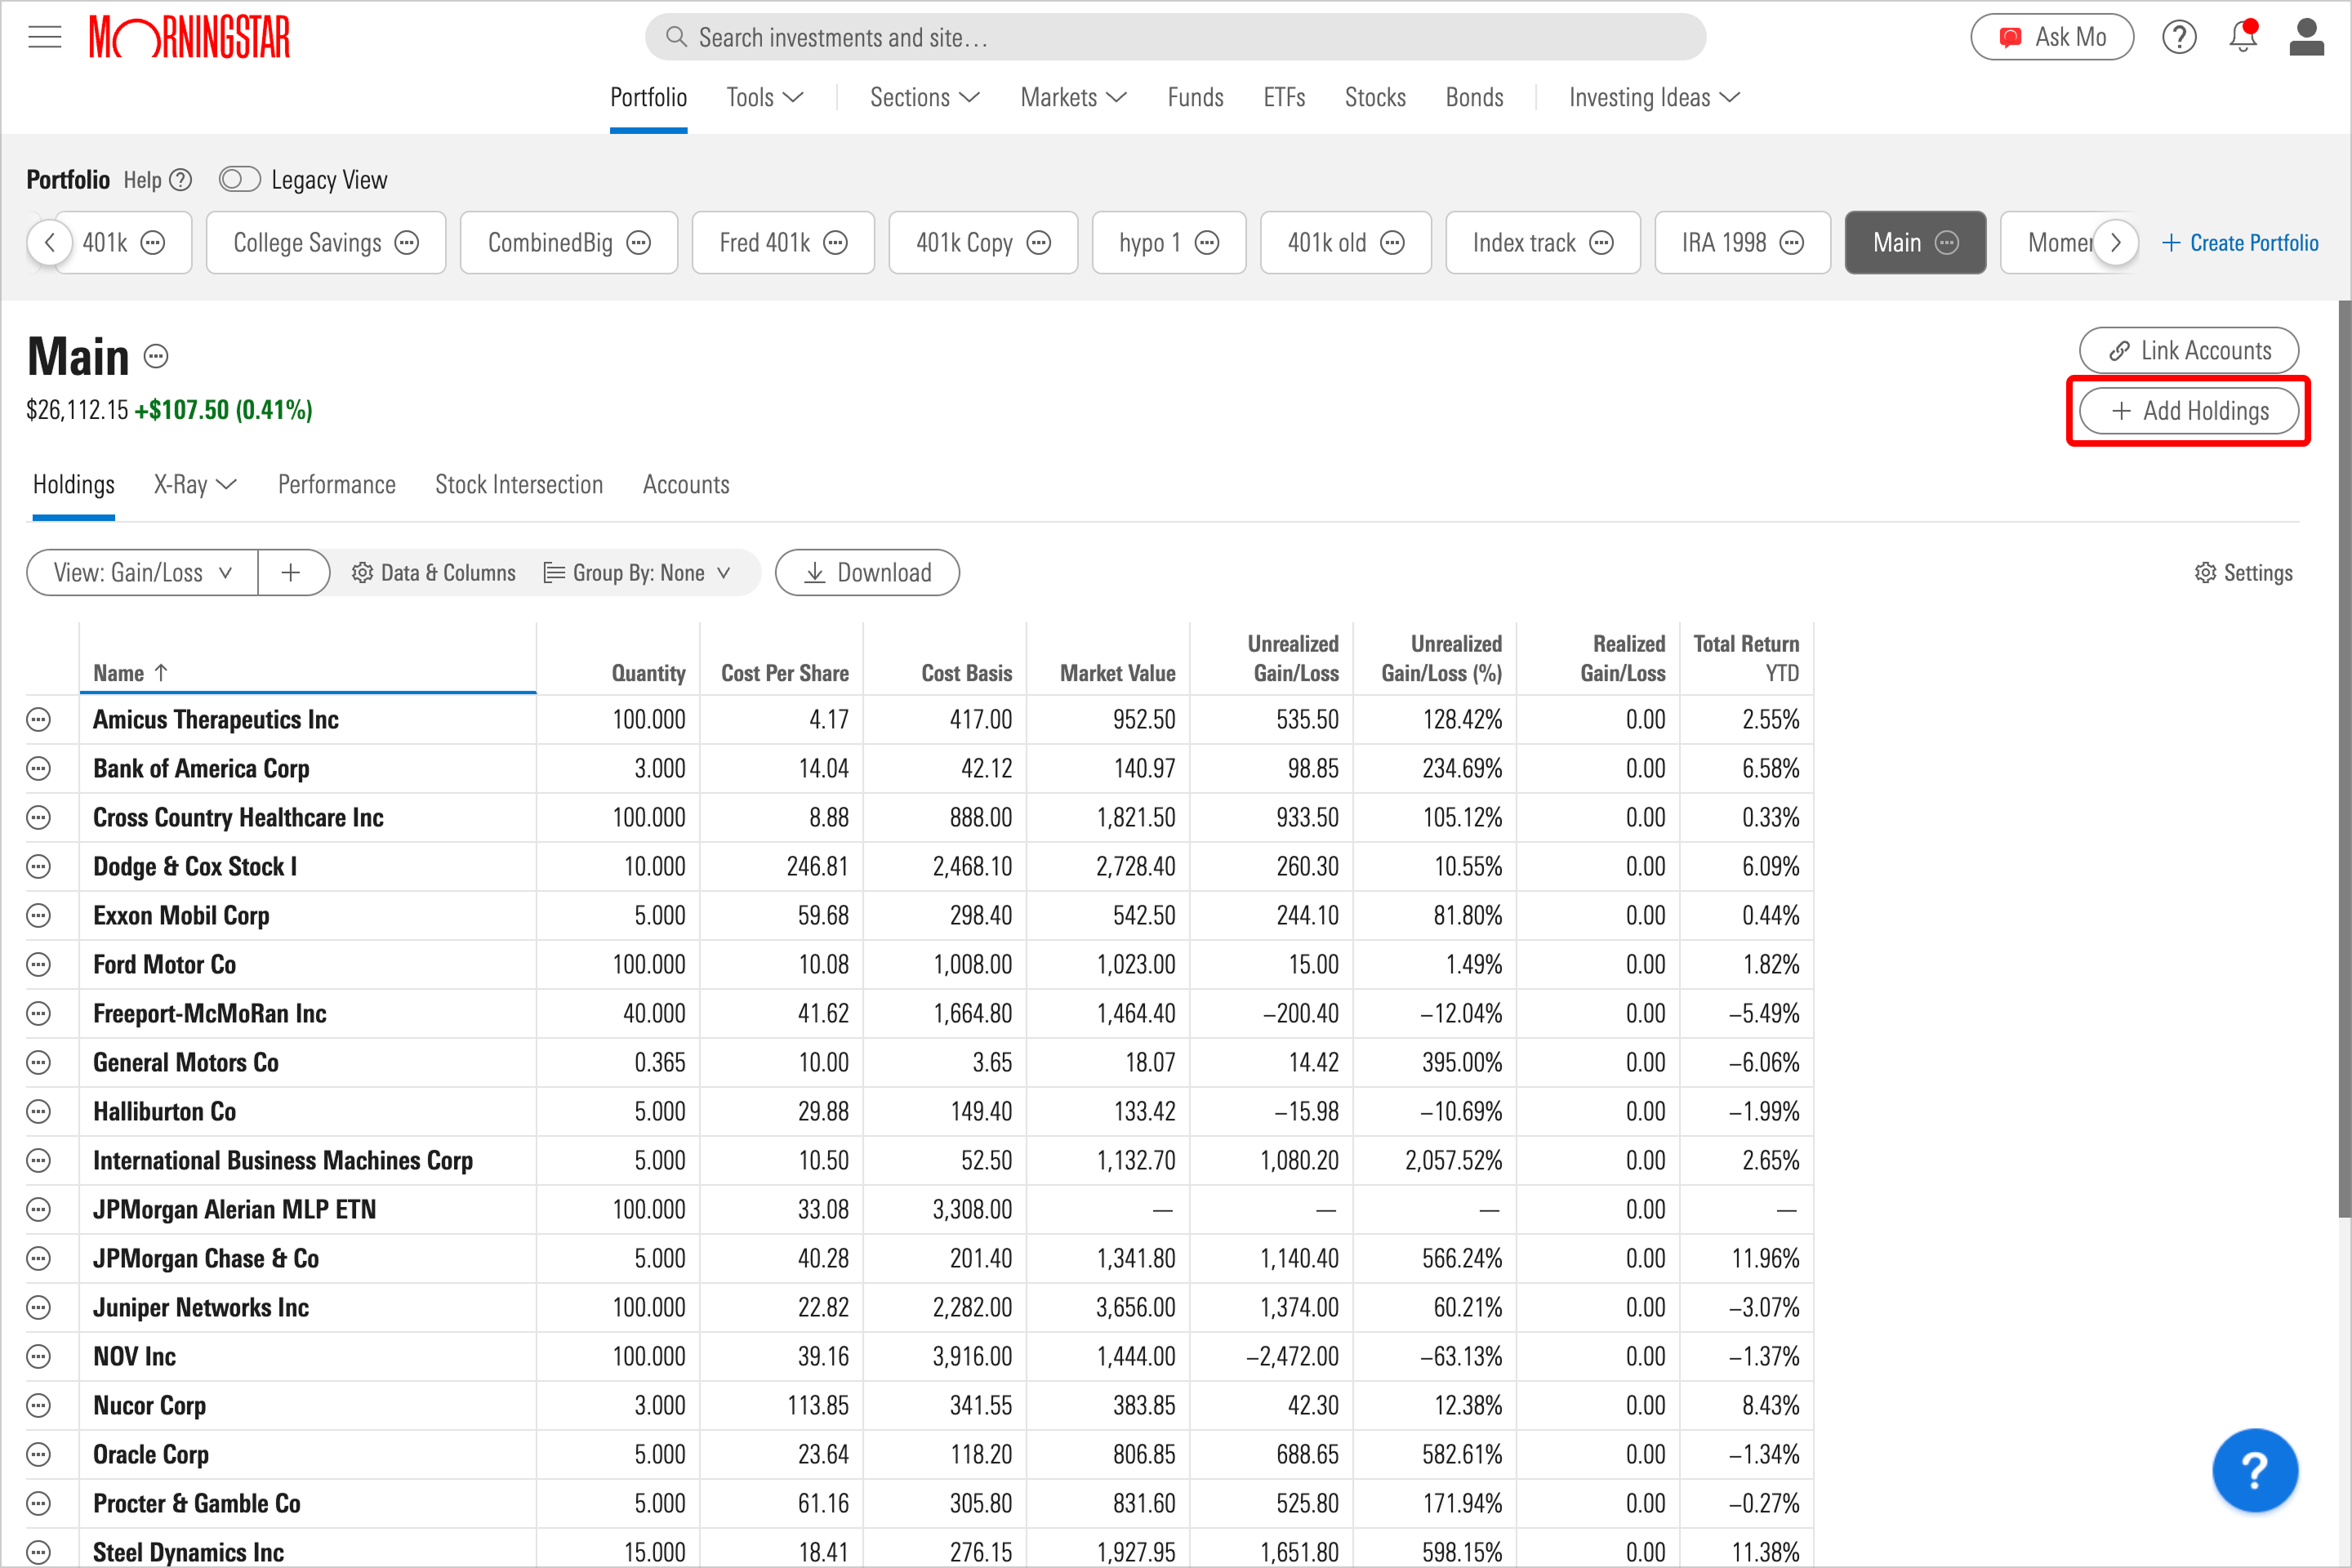Expand the View: Gain/Loss dropdown
Screen dimensions: 2352x1568
[x=142, y=573]
